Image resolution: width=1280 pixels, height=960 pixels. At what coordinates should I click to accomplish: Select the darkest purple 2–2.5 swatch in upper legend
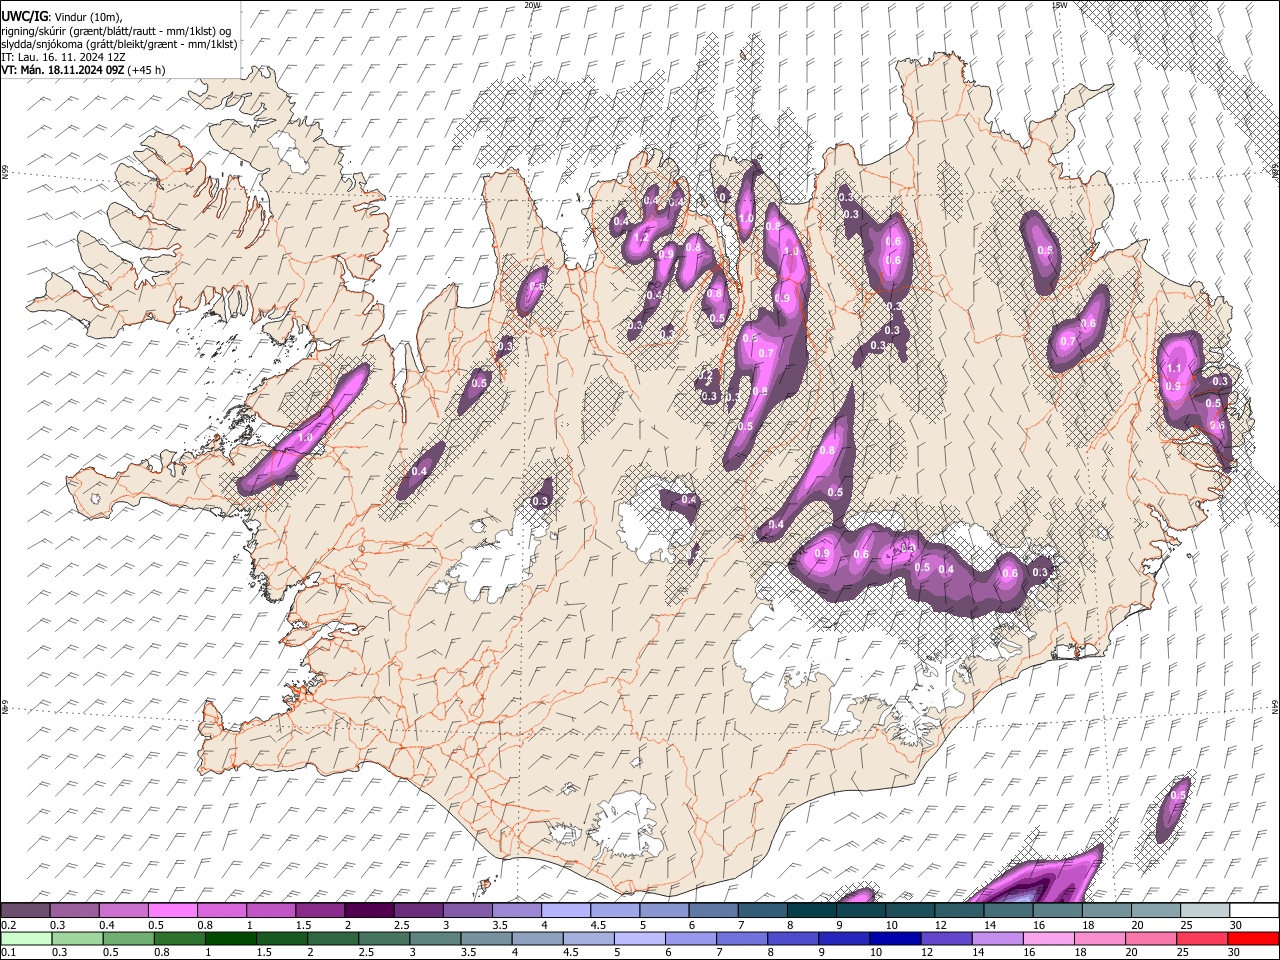pyautogui.click(x=369, y=910)
